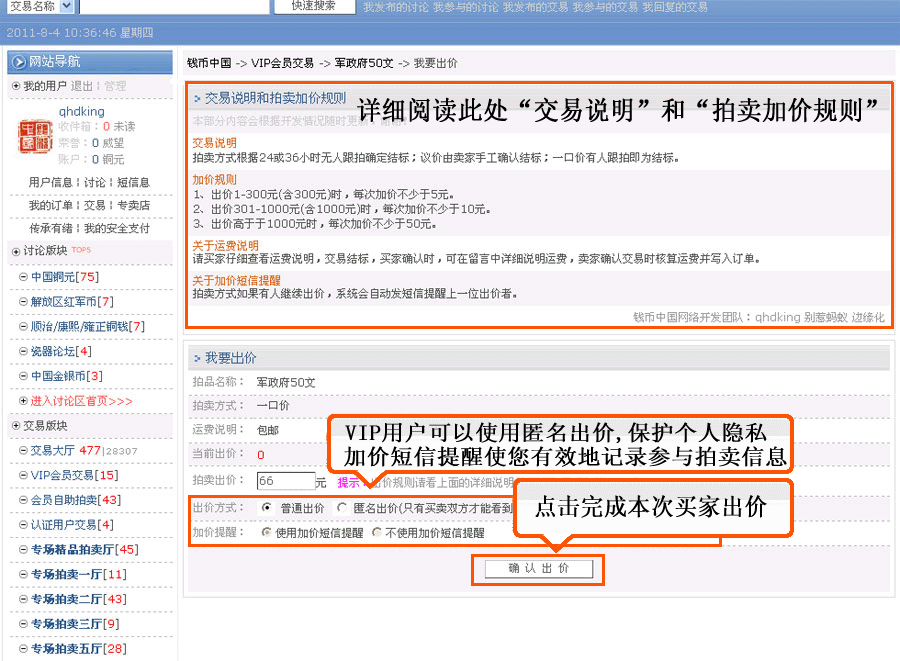The width and height of the screenshot is (900, 661).
Task: Click the circle icon beside 中国铜元
Action: (x=23, y=277)
